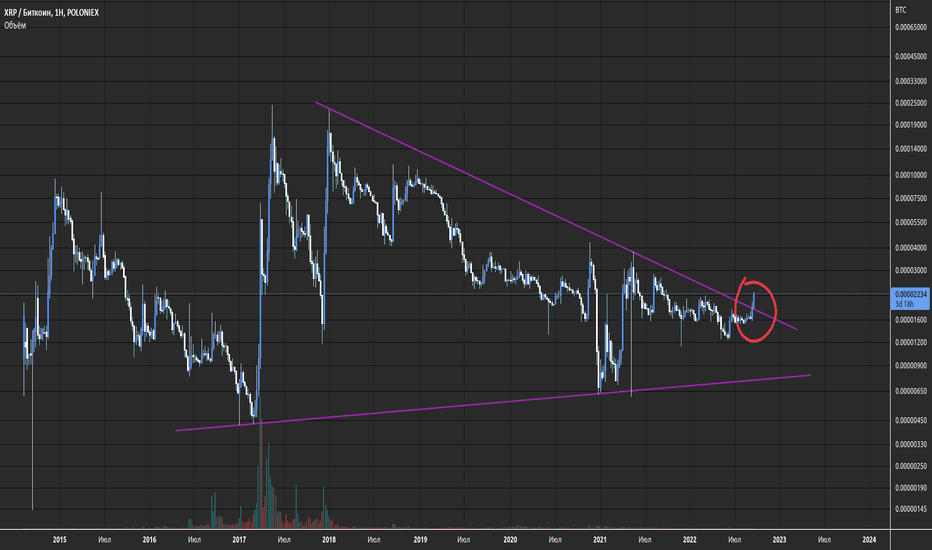Click price axis label 0.00045000
The image size is (932, 550).
911,56
